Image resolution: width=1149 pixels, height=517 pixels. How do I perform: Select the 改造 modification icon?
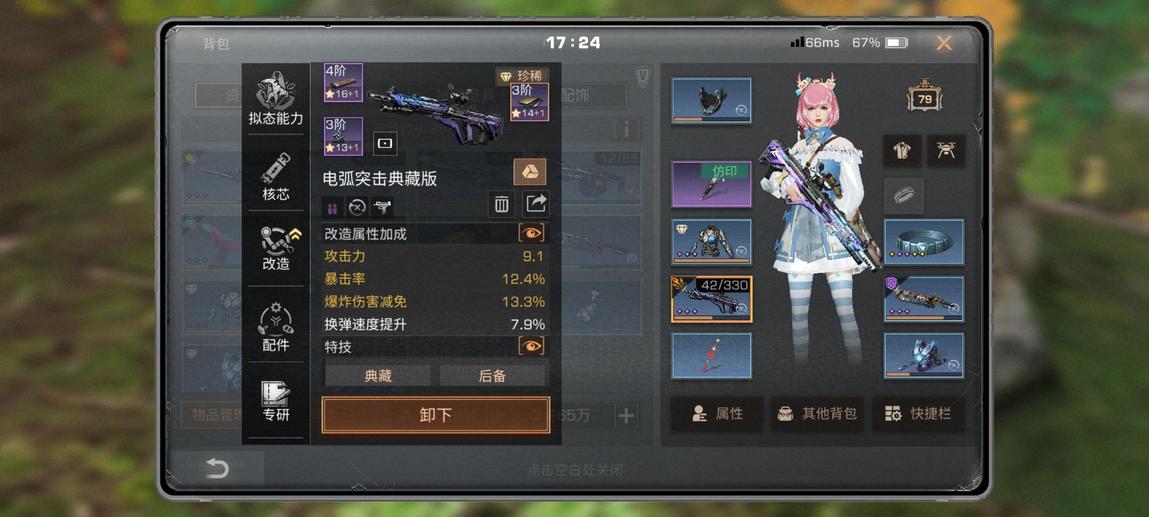pos(276,248)
